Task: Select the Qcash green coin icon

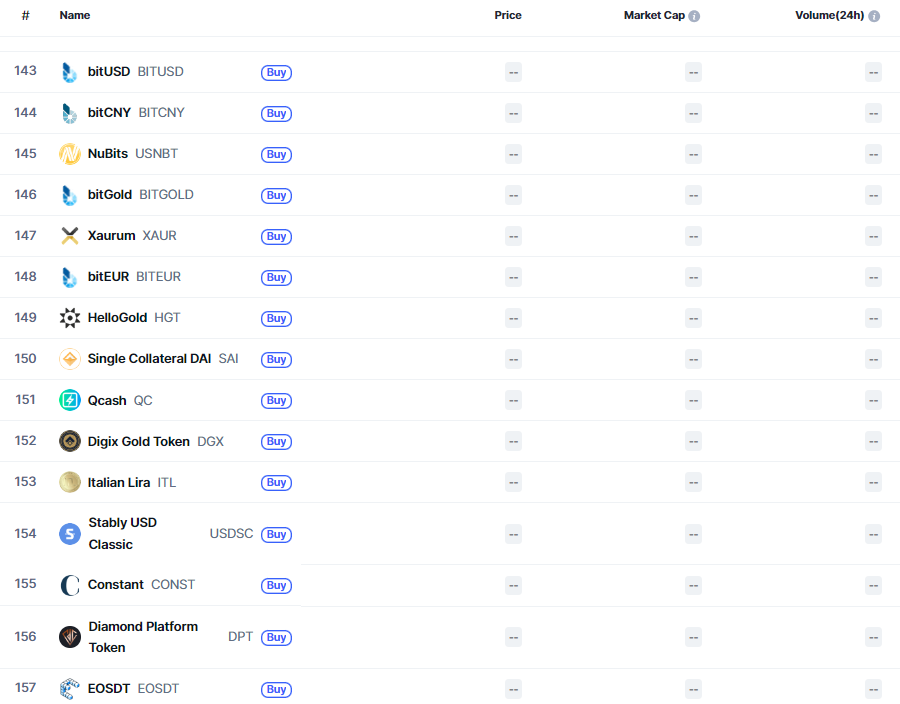Action: coord(69,399)
